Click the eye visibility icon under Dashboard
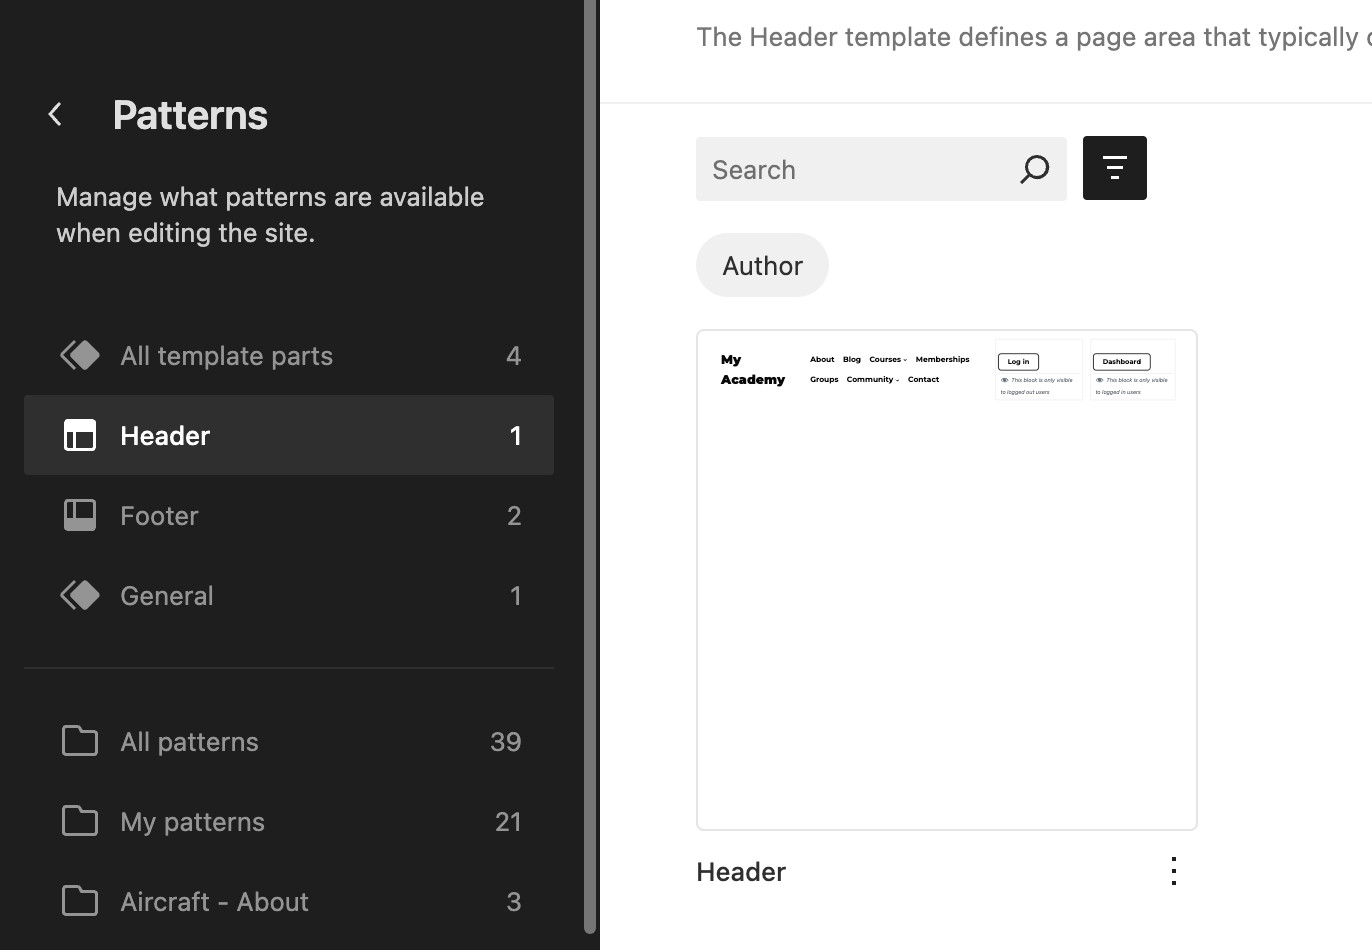Image resolution: width=1372 pixels, height=950 pixels. [x=1099, y=380]
